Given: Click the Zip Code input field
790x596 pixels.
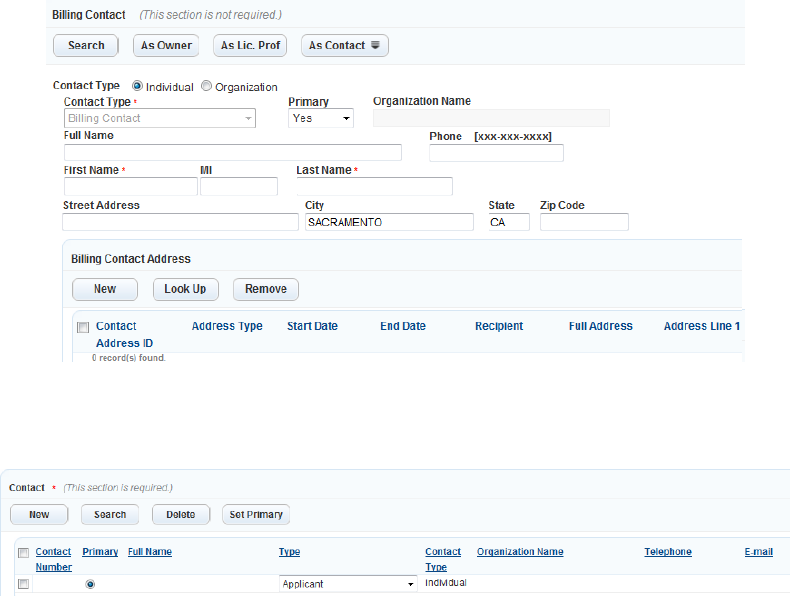Looking at the screenshot, I should (x=584, y=222).
